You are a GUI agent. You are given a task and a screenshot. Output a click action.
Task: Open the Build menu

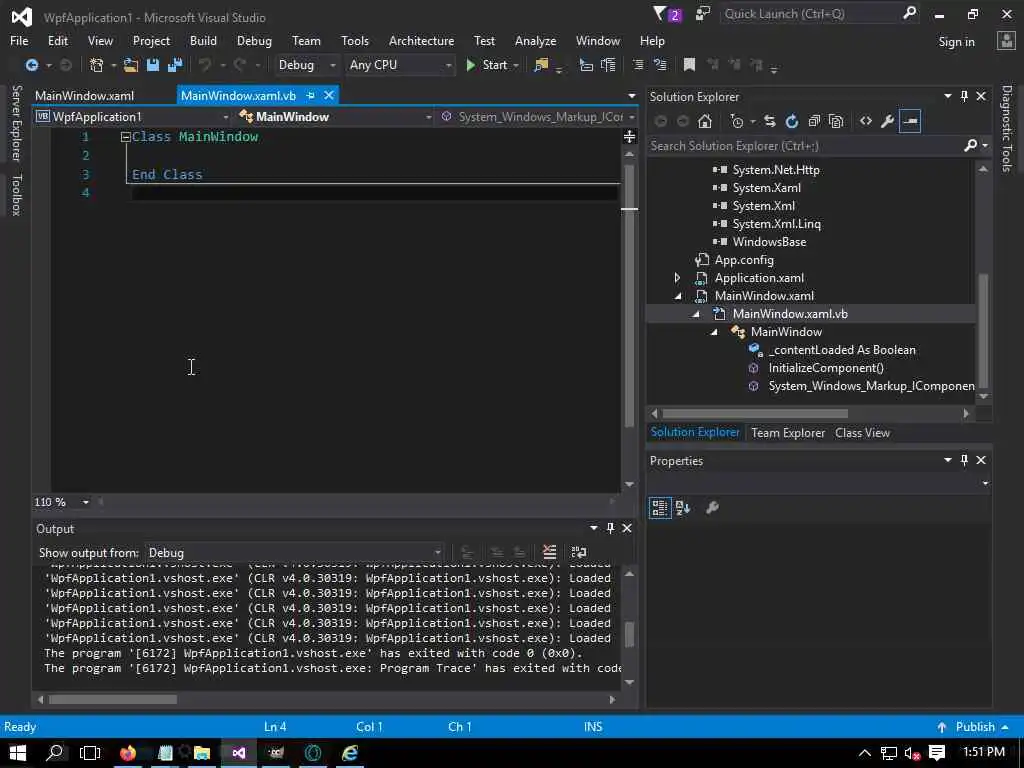point(203,40)
